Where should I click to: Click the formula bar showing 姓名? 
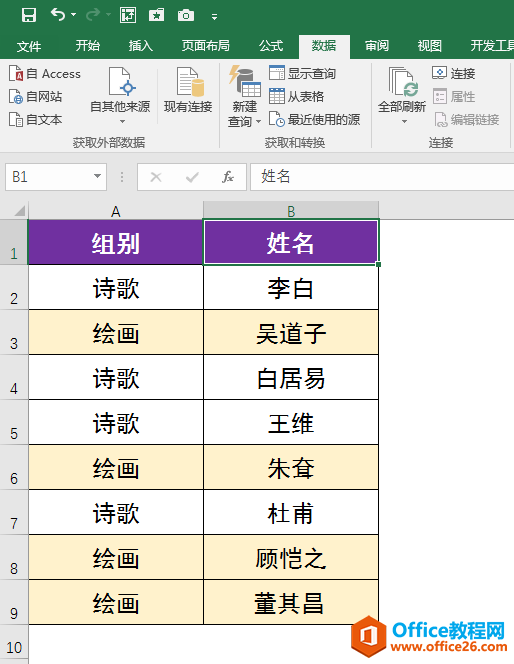[x=382, y=177]
